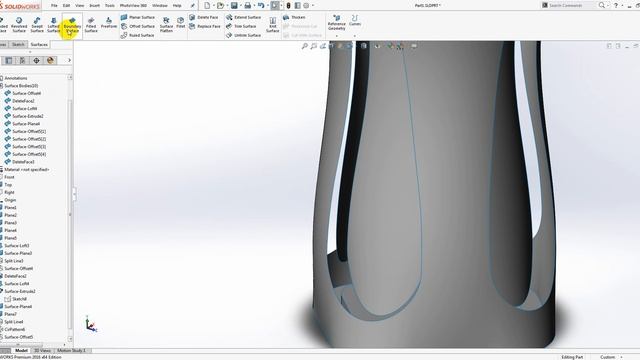Open the Window menu
Viewport: 640px width, 360px height.
click(160, 6)
